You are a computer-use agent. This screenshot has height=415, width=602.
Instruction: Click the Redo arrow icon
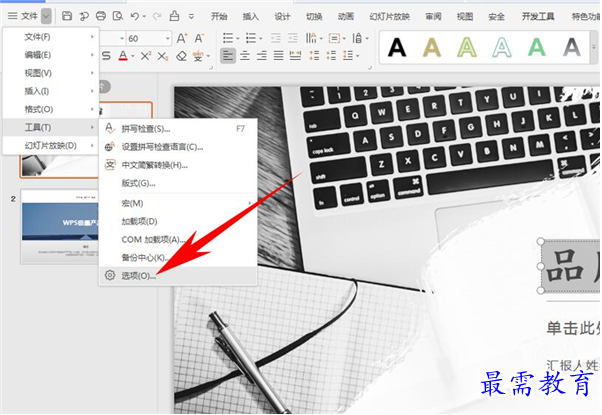click(157, 16)
